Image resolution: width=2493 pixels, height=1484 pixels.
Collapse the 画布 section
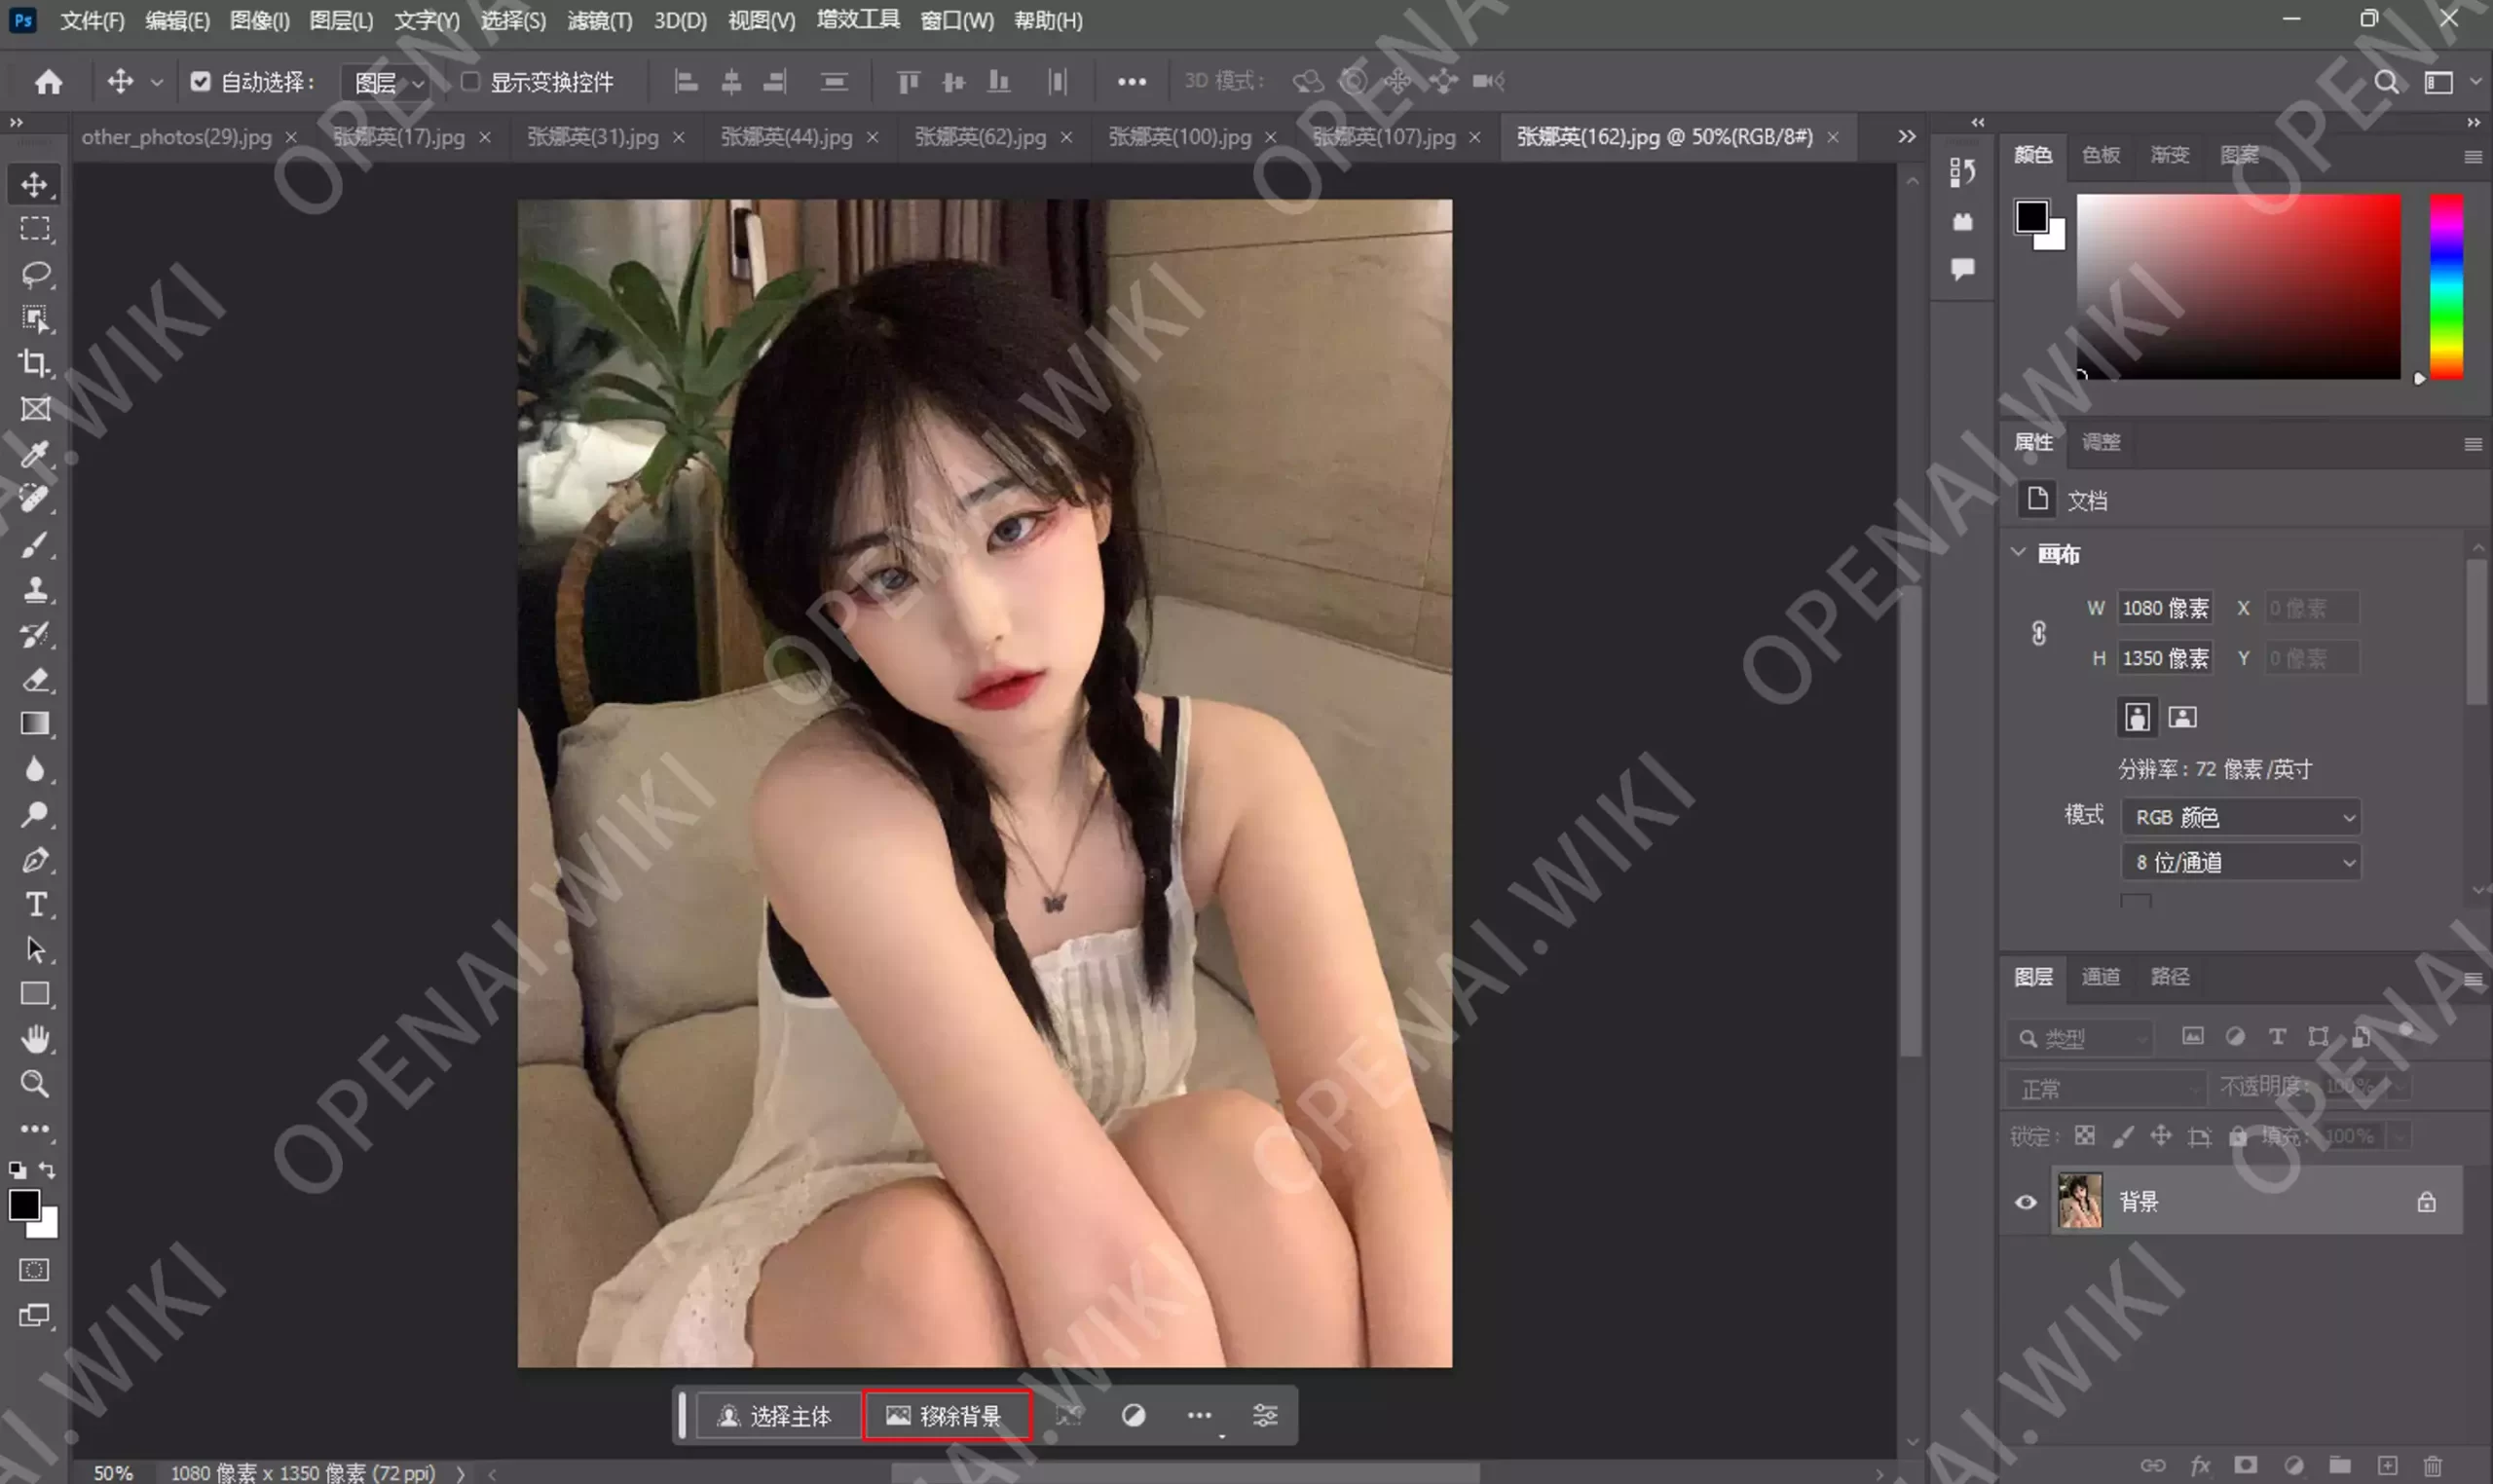coord(2018,553)
